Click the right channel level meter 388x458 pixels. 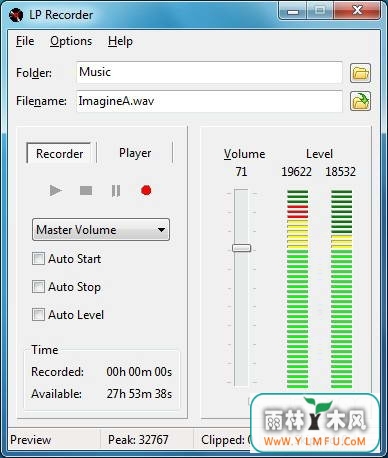tap(341, 289)
